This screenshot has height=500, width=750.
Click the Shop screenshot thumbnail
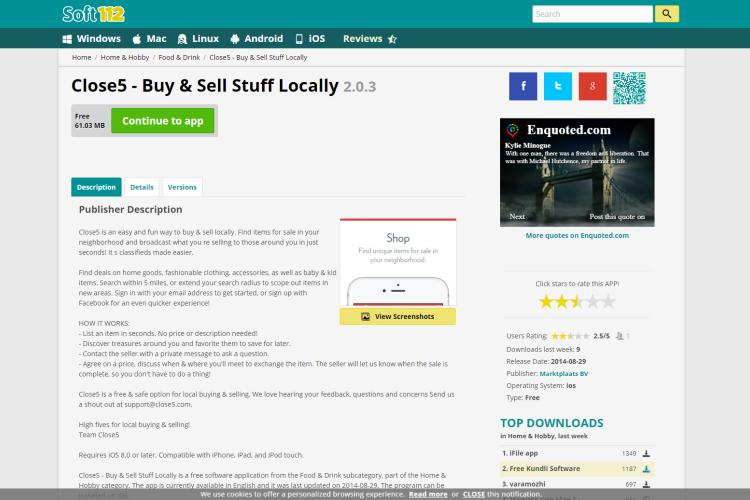pos(397,263)
